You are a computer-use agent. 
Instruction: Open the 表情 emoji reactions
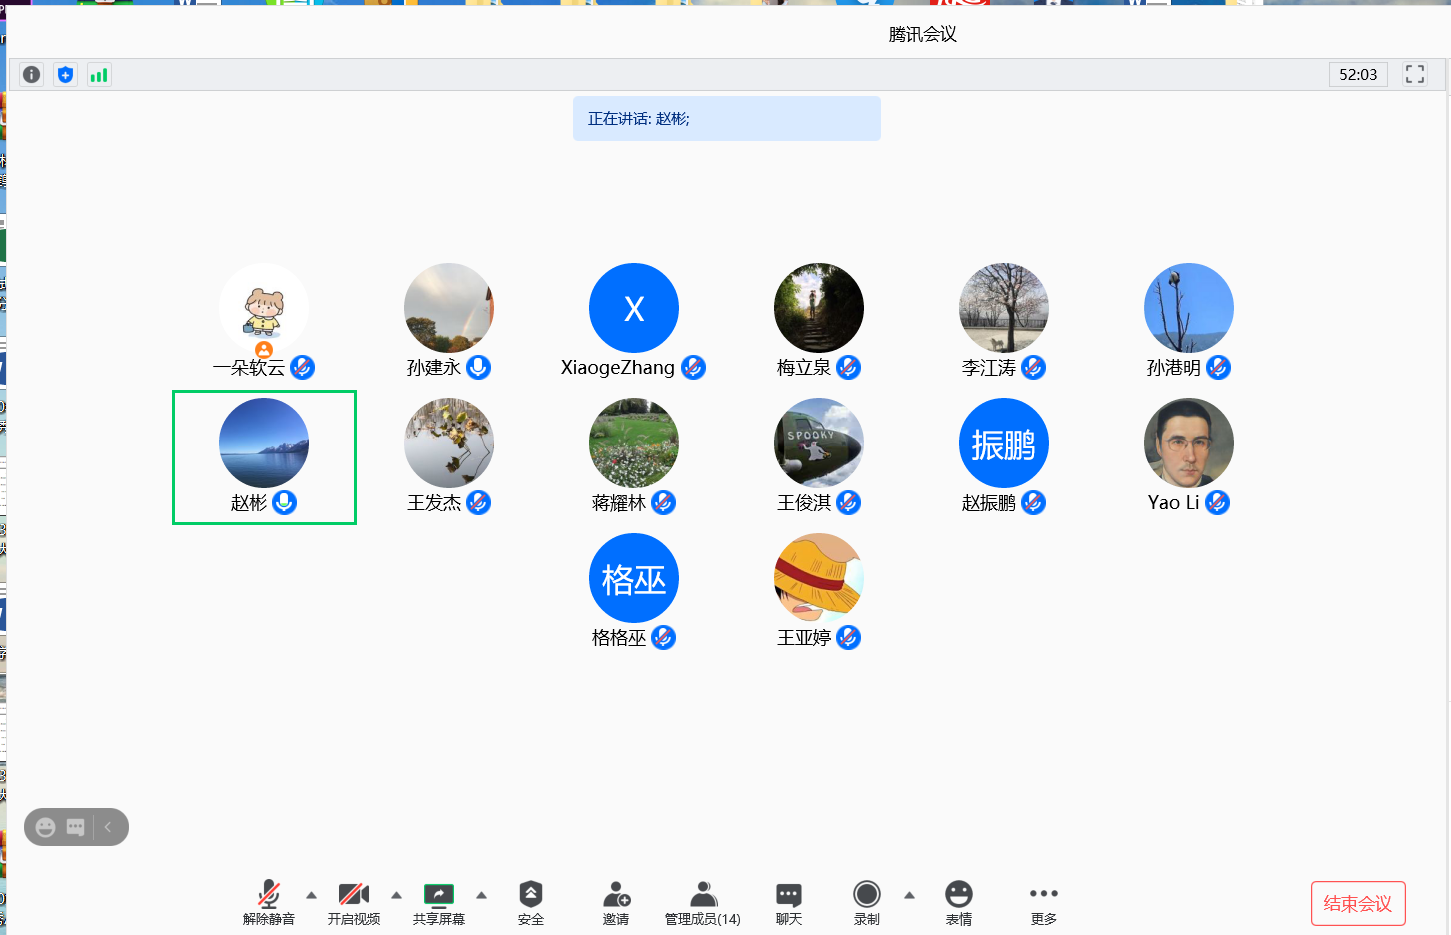(958, 901)
